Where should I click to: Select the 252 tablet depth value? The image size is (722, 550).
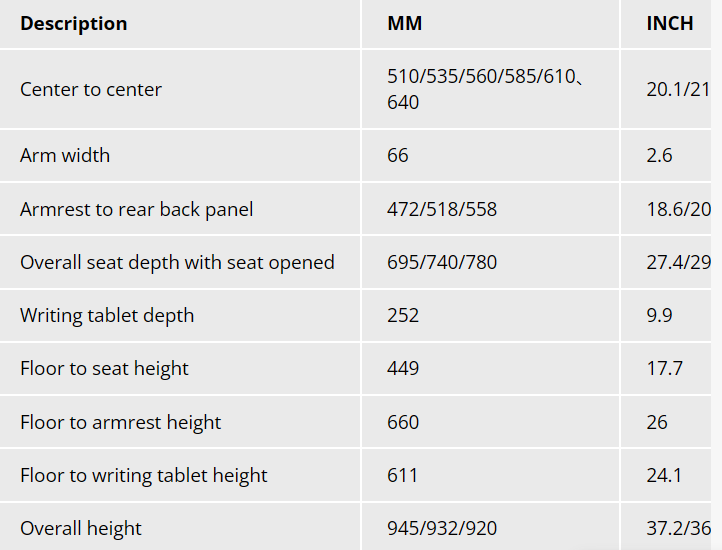[403, 315]
